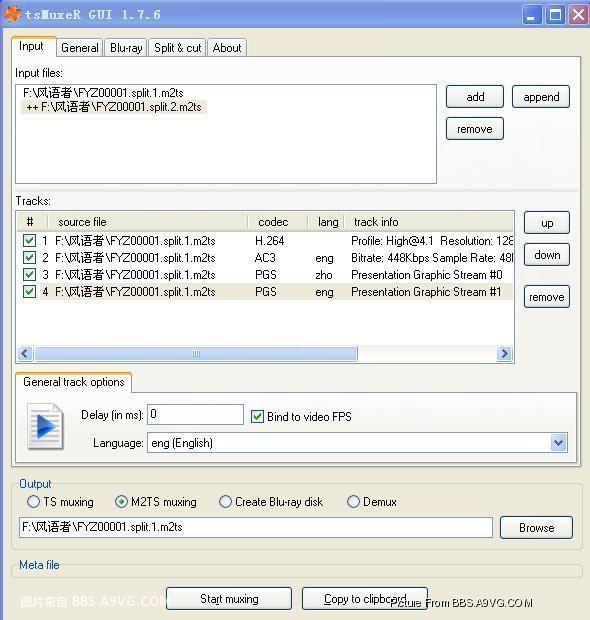This screenshot has width=590, height=620.
Task: Click the tracks list right scroll arrow
Action: click(x=504, y=353)
